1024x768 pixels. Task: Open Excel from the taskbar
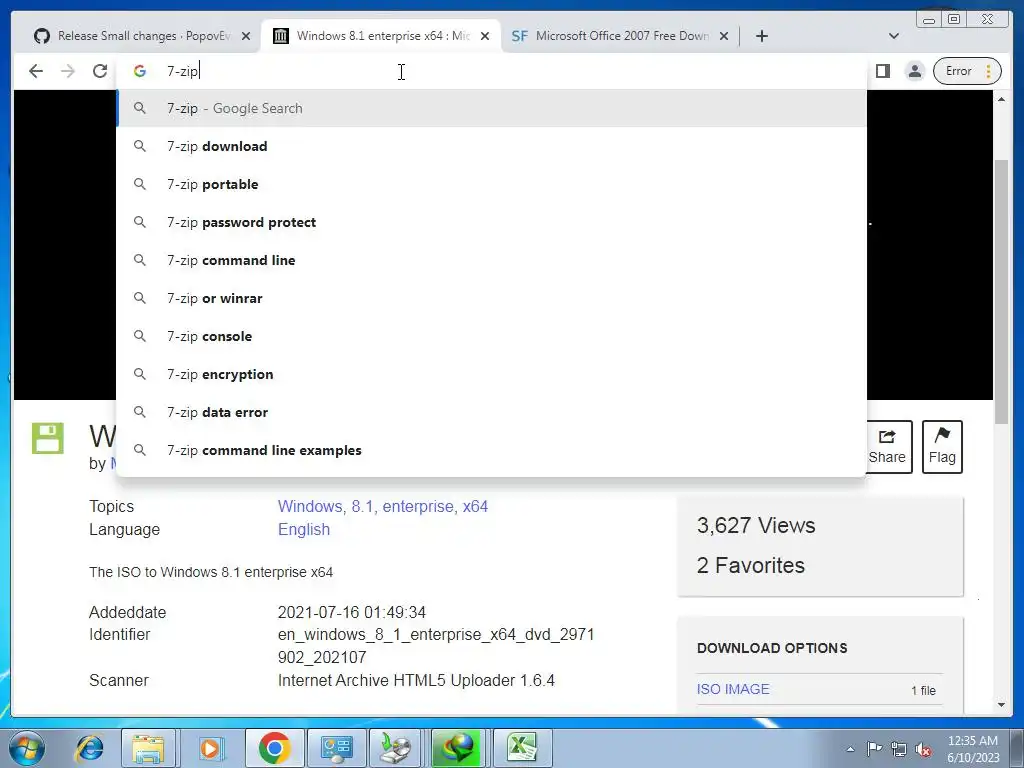[522, 748]
